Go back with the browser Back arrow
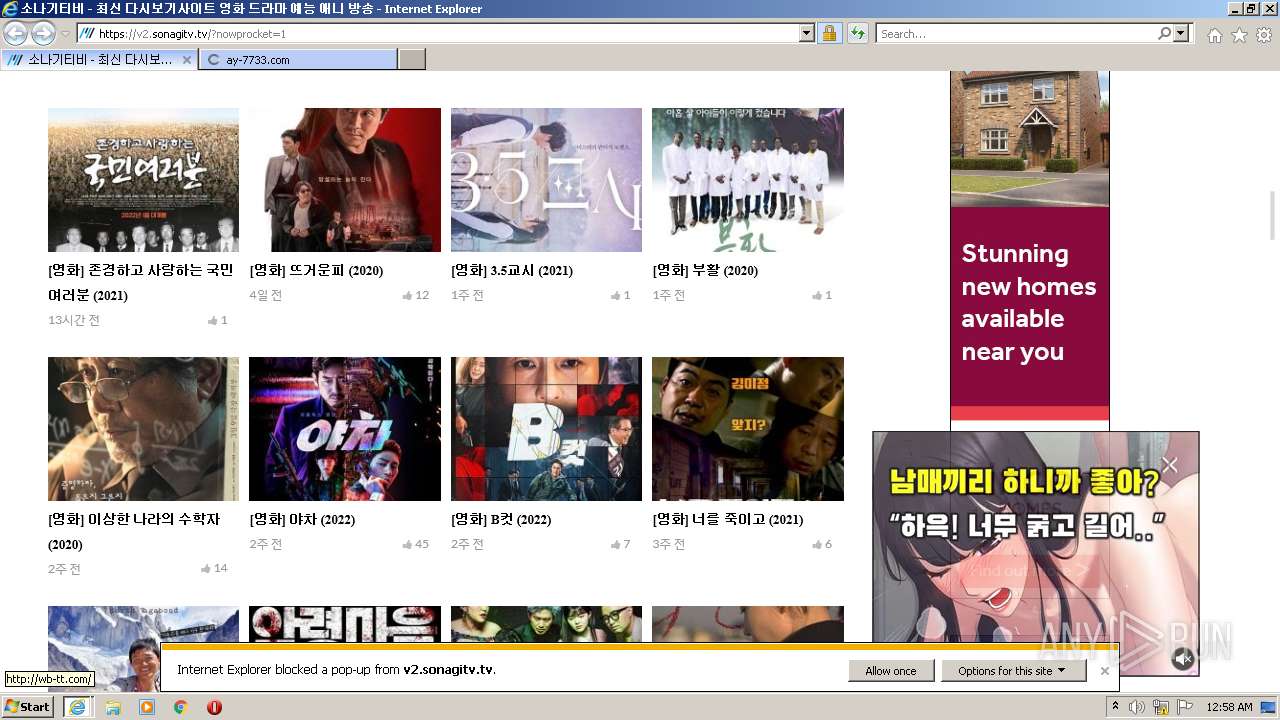This screenshot has width=1280, height=720. coord(16,33)
